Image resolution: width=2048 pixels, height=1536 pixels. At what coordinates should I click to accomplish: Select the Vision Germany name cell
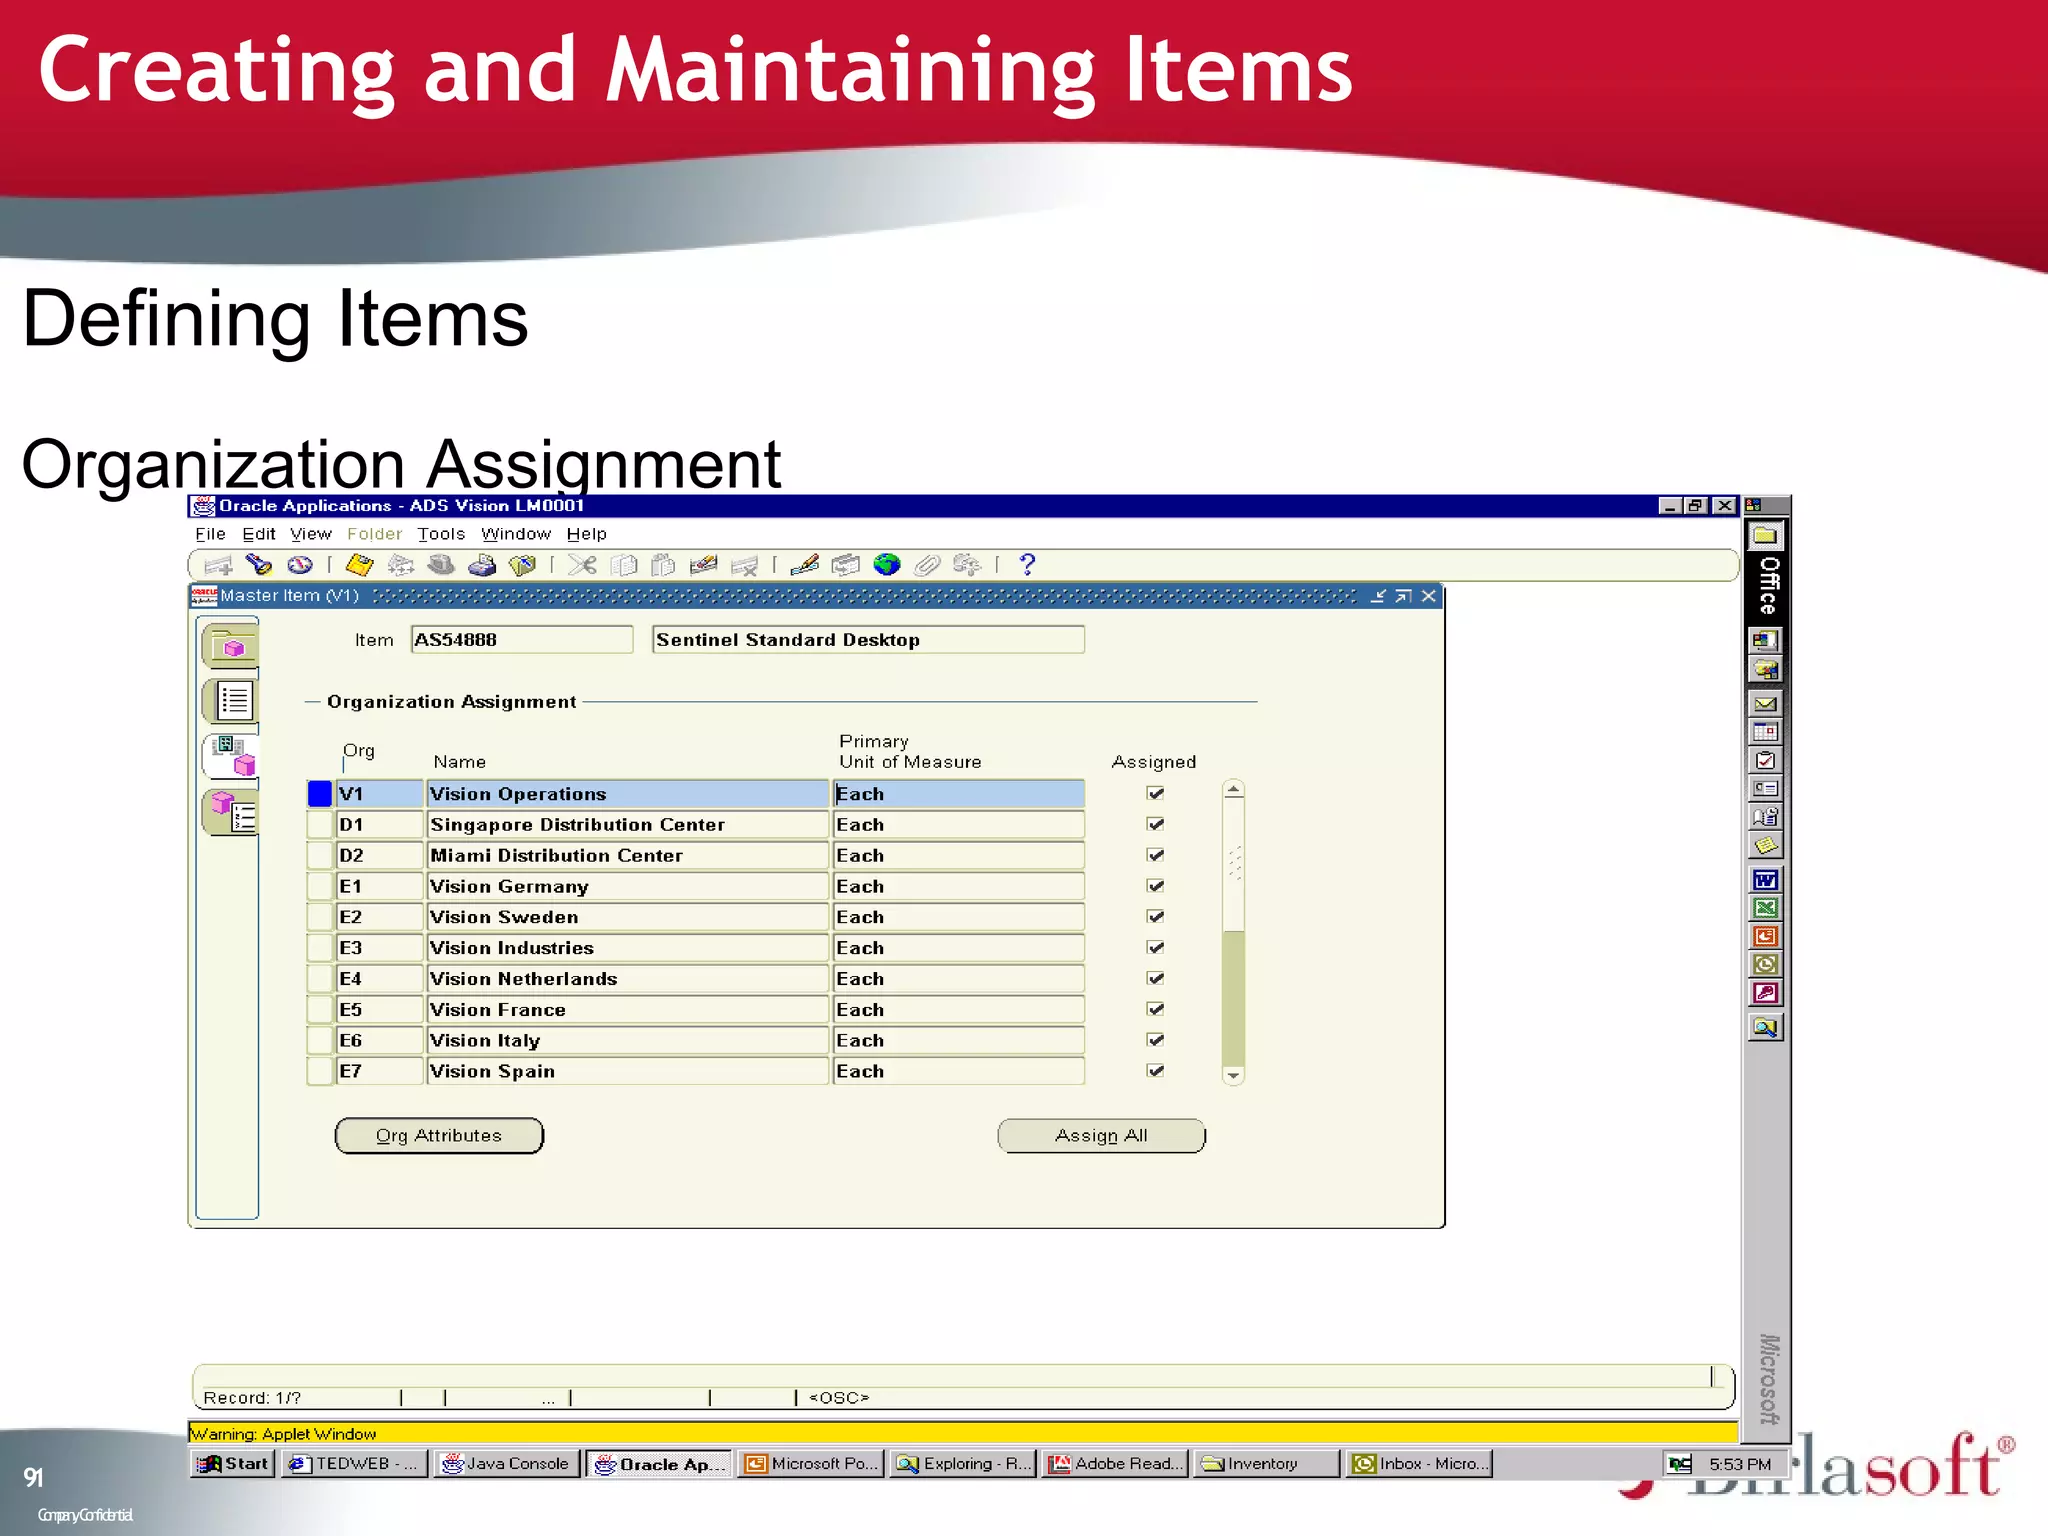[x=627, y=886]
